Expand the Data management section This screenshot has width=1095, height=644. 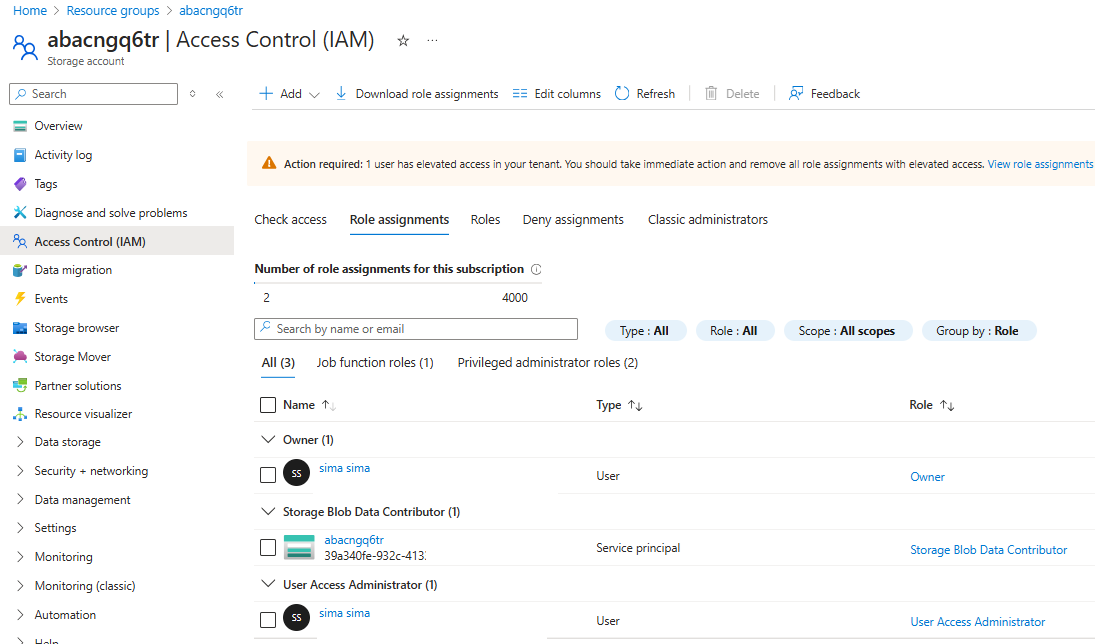(x=20, y=499)
